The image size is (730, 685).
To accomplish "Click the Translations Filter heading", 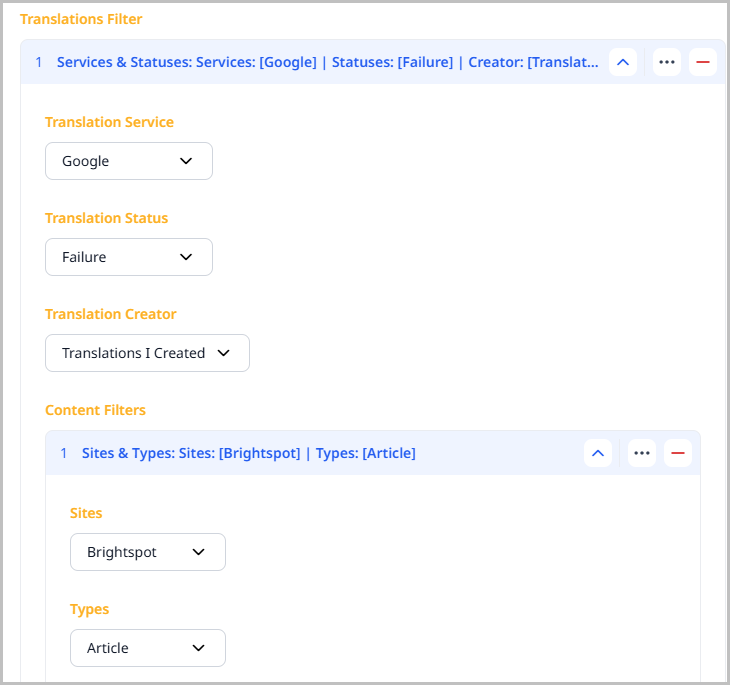I will (x=81, y=19).
